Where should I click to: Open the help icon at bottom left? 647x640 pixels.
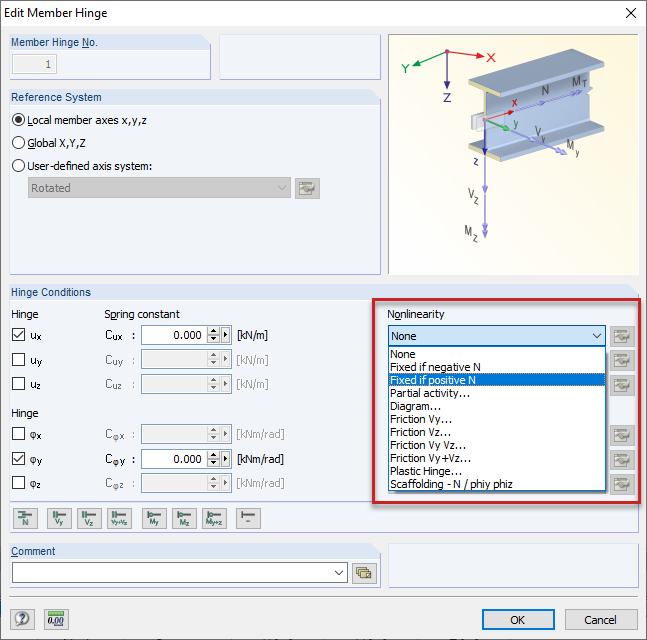(22, 619)
